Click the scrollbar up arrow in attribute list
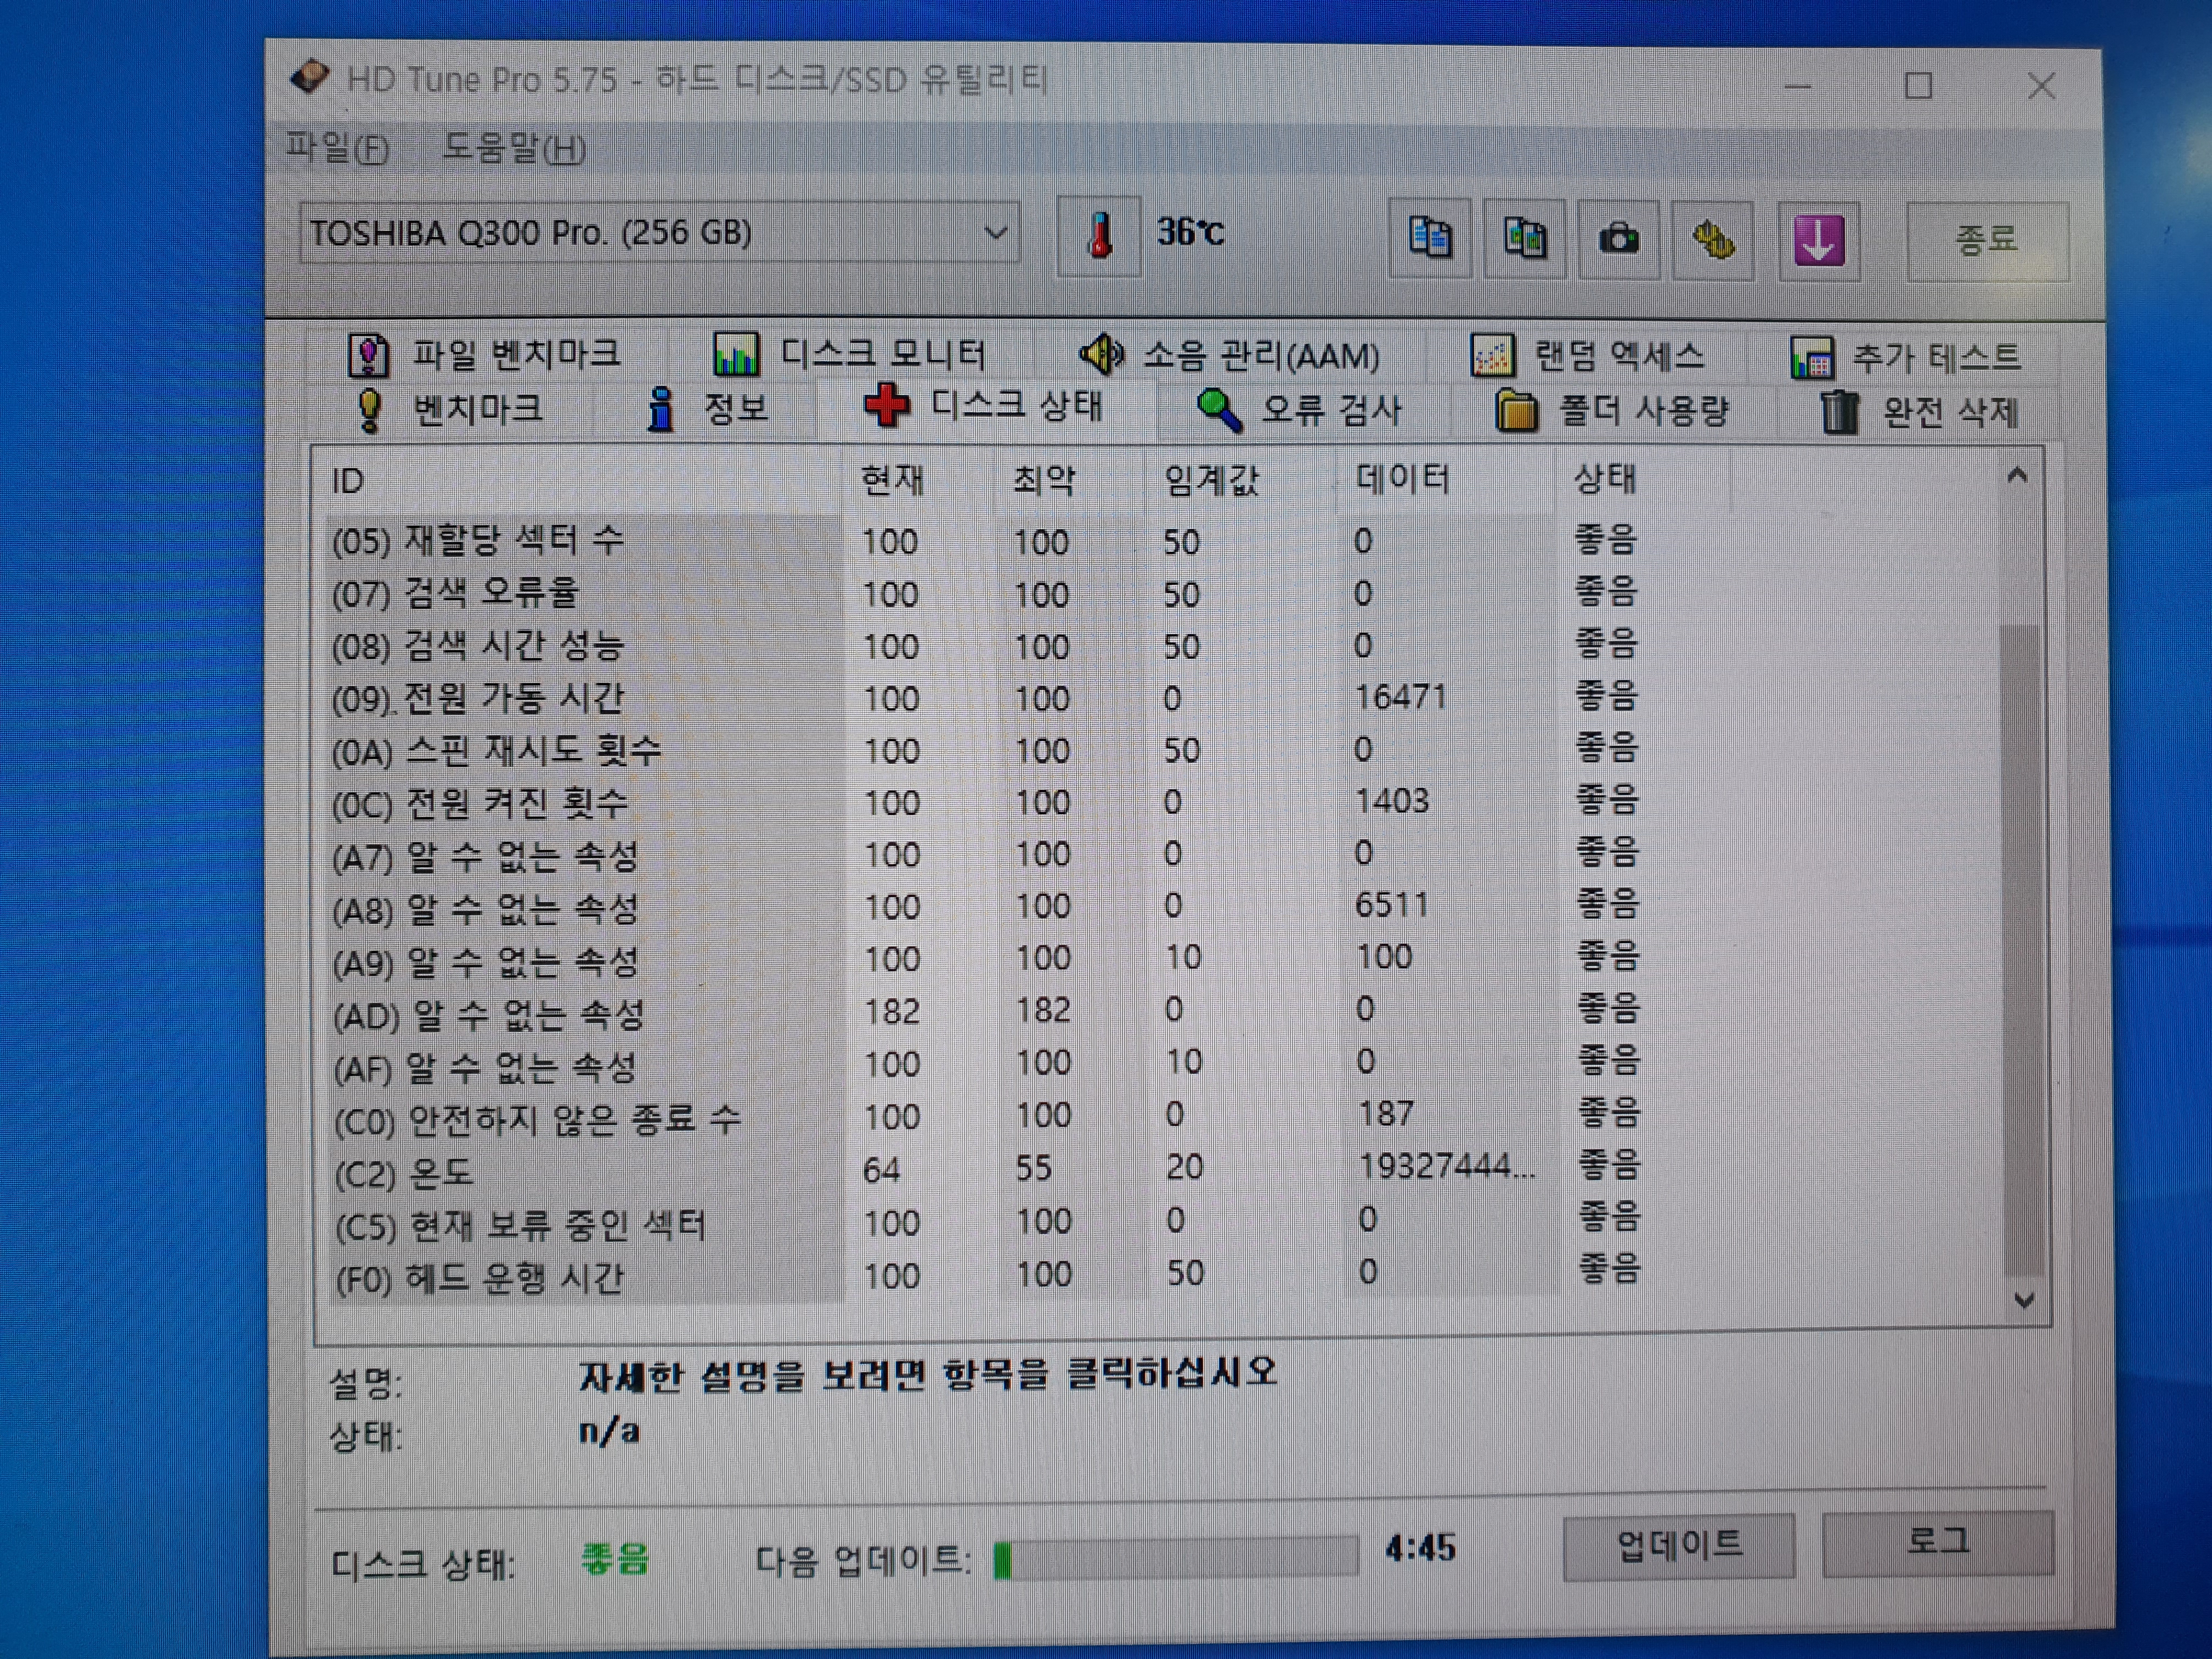 point(2017,476)
